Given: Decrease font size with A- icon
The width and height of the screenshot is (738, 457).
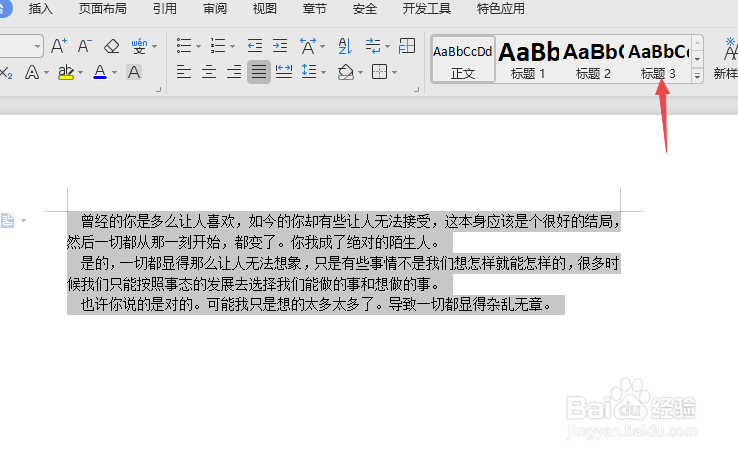Looking at the screenshot, I should (84, 46).
